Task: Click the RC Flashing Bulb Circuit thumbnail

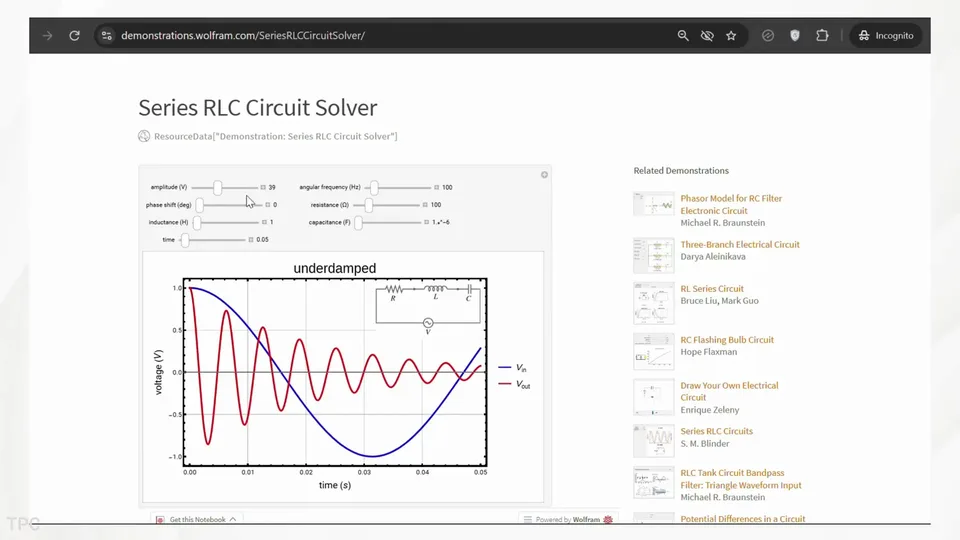Action: [x=654, y=351]
